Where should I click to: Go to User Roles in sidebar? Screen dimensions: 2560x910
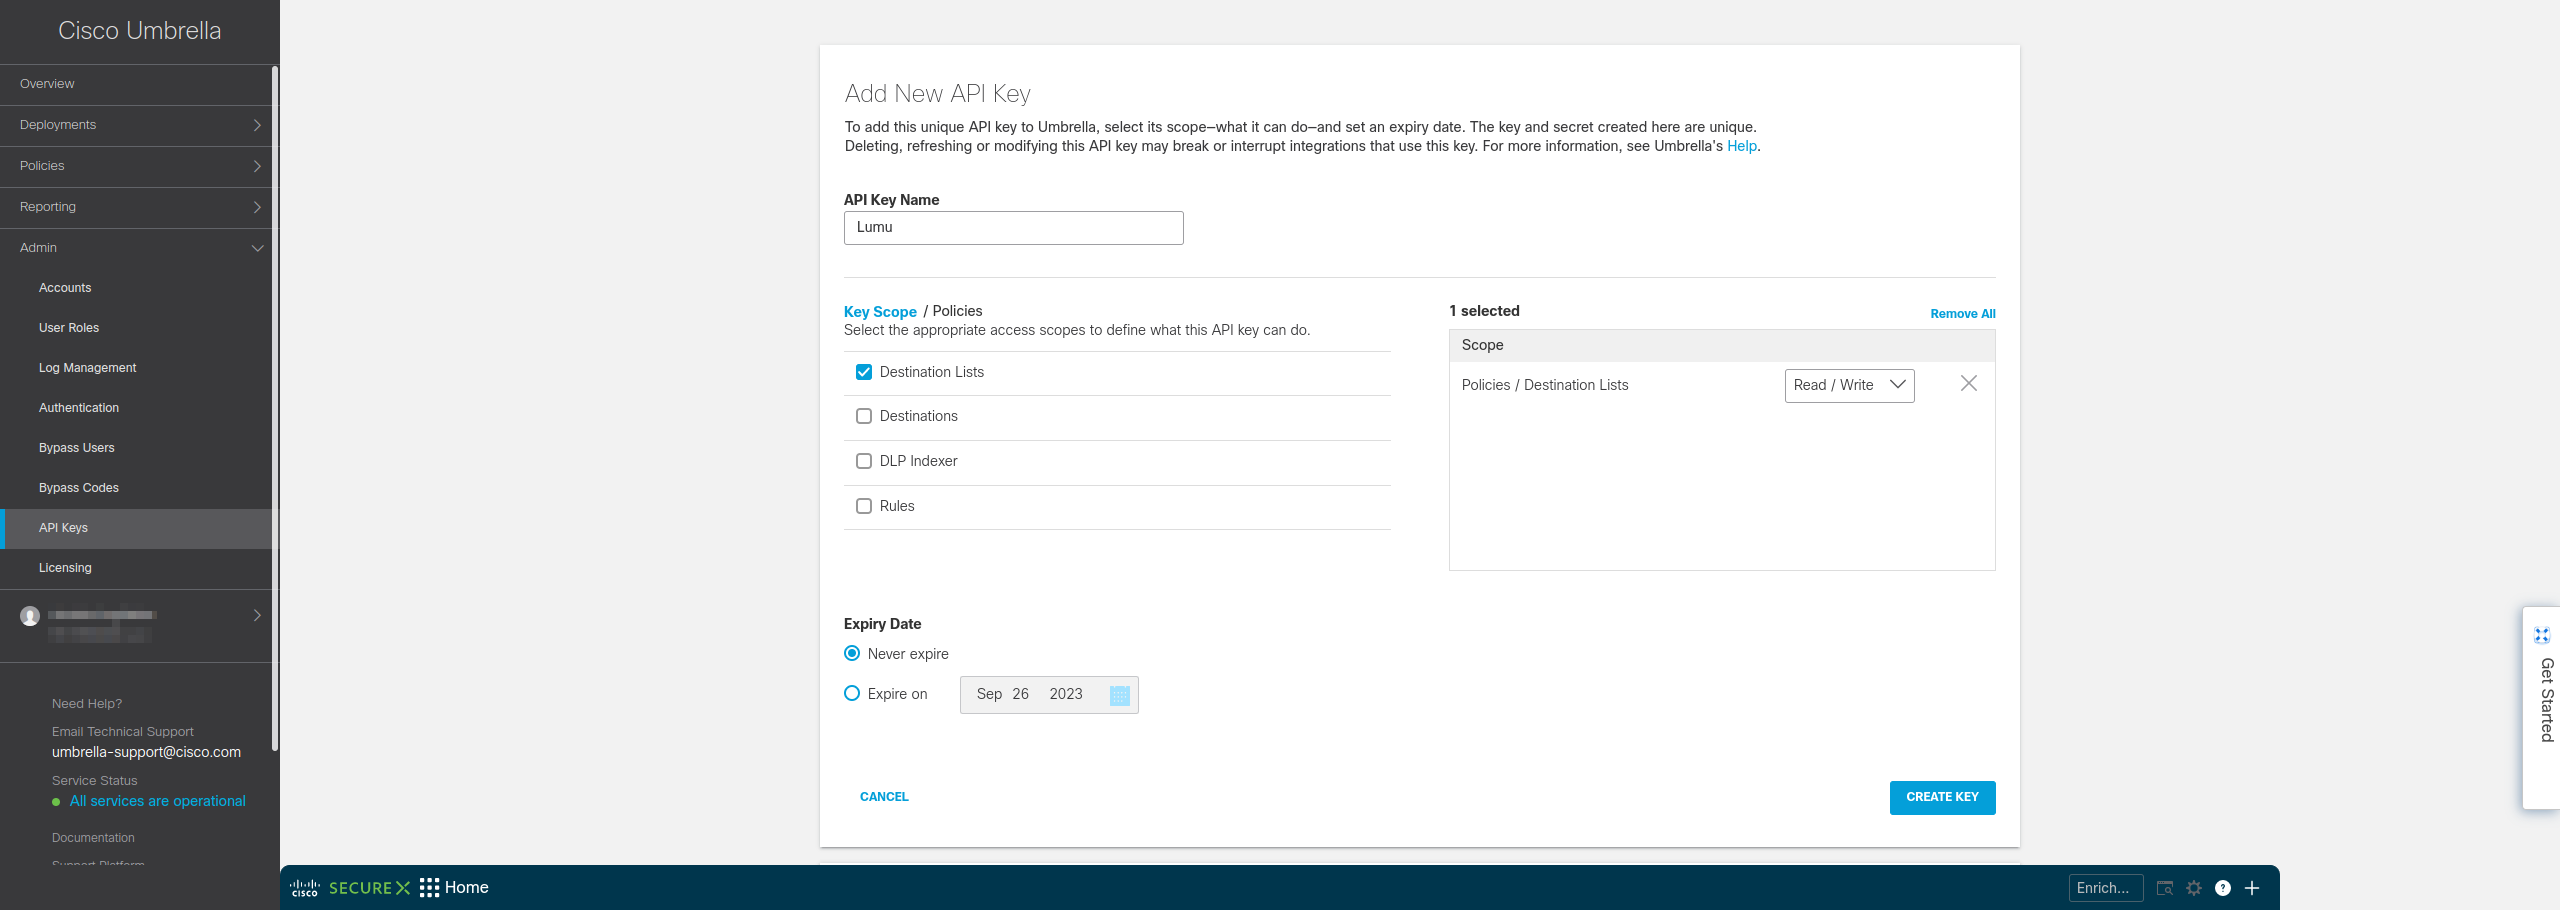(69, 328)
